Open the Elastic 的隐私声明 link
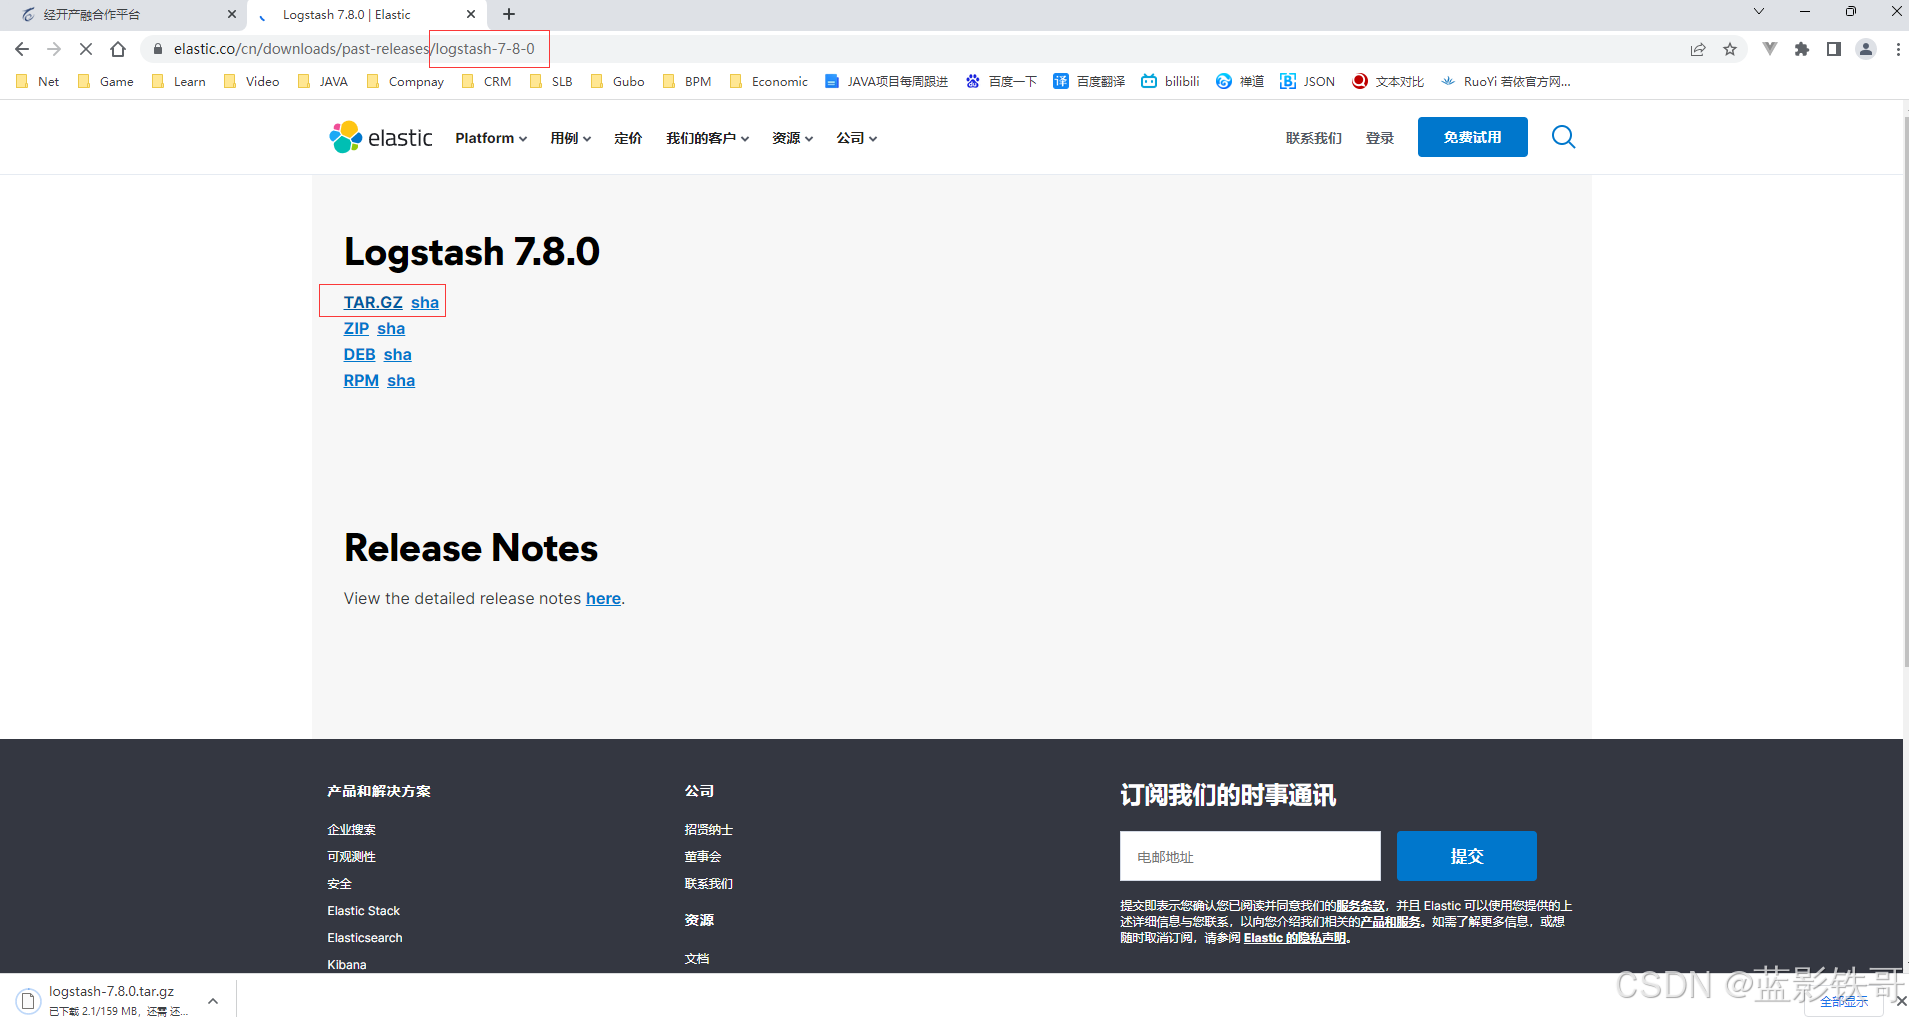 [1295, 938]
